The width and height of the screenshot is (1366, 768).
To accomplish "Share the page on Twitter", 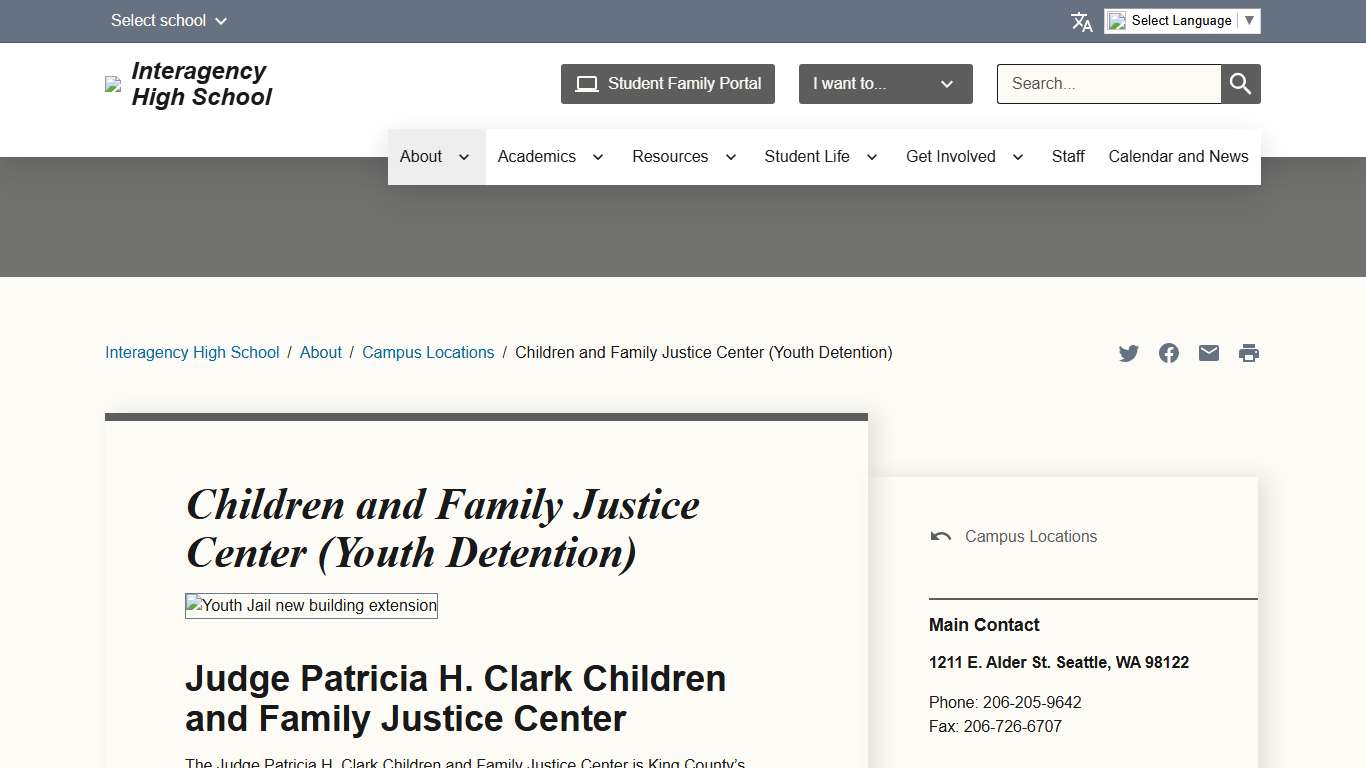I will tap(1128, 352).
